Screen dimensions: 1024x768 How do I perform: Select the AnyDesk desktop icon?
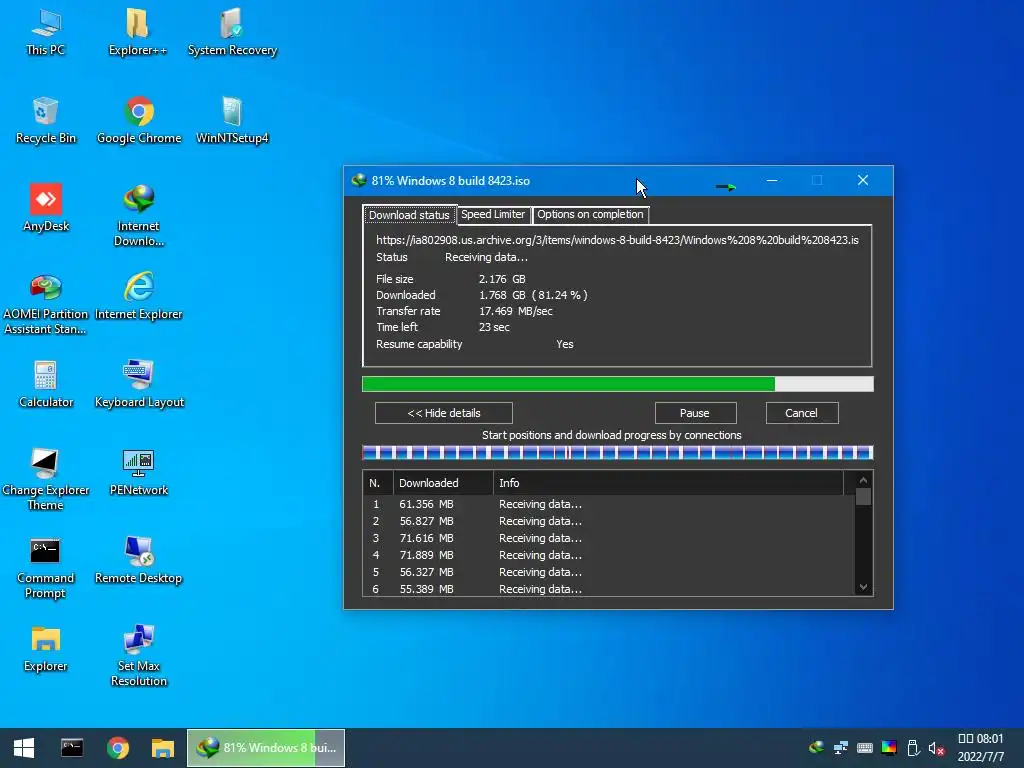click(46, 209)
